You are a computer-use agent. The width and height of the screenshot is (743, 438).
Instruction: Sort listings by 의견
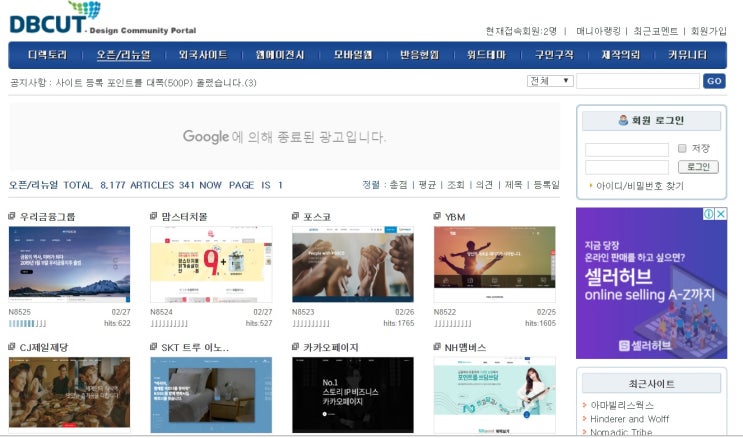484,185
